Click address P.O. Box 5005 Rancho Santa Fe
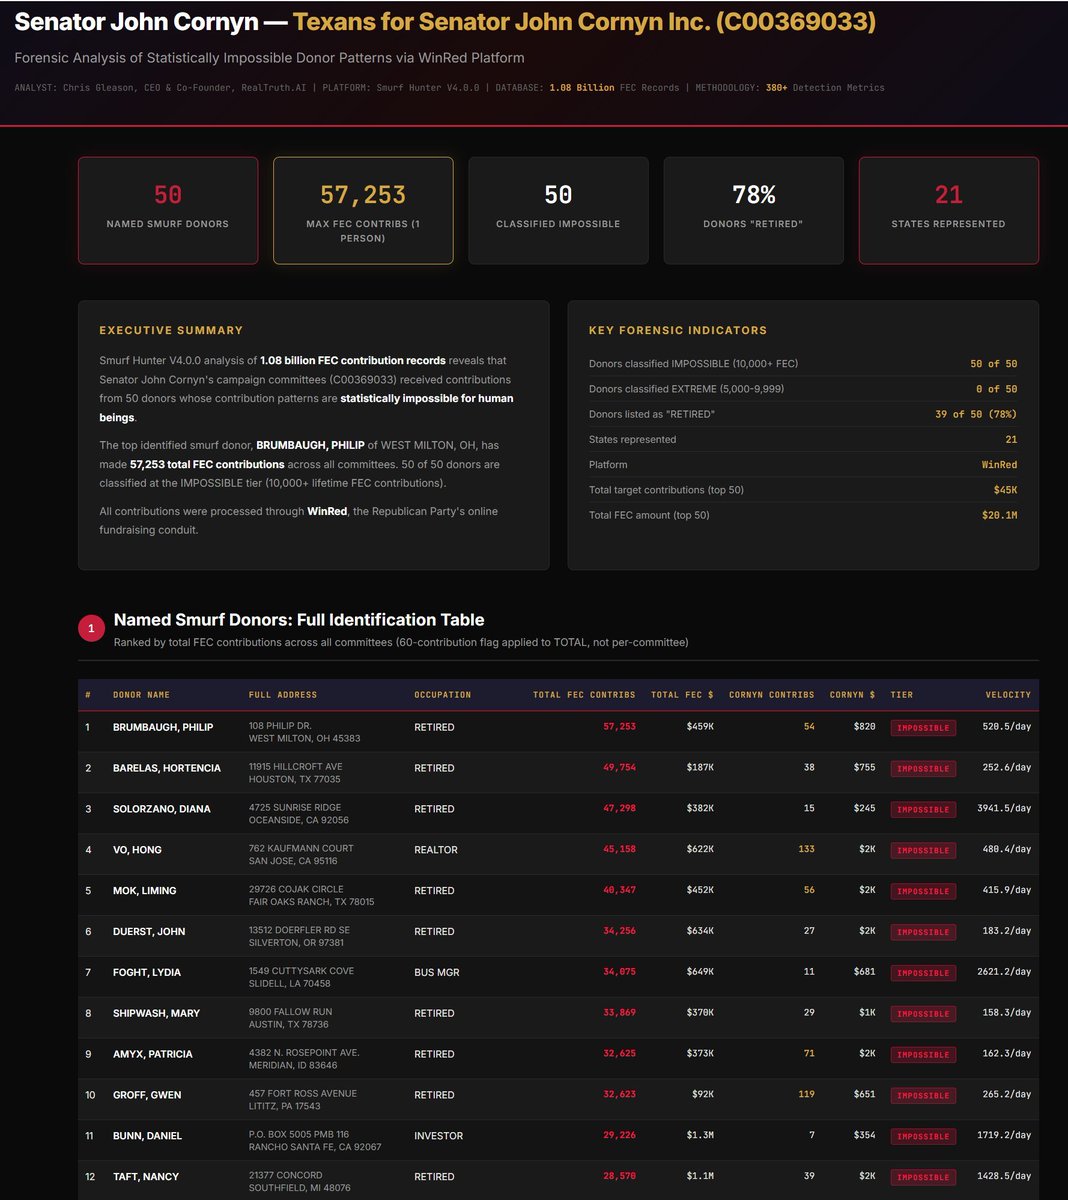 315,1142
